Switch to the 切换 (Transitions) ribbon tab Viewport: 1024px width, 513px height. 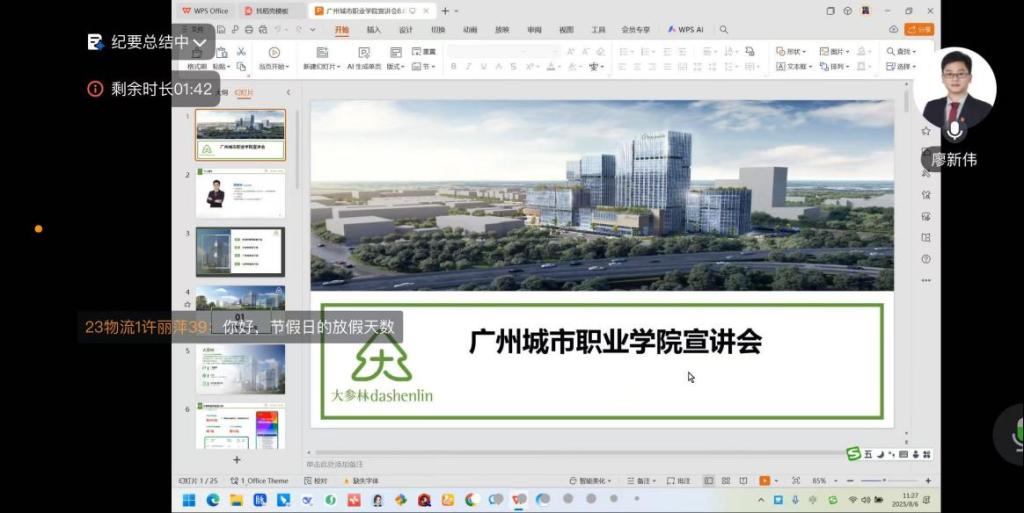(x=438, y=30)
